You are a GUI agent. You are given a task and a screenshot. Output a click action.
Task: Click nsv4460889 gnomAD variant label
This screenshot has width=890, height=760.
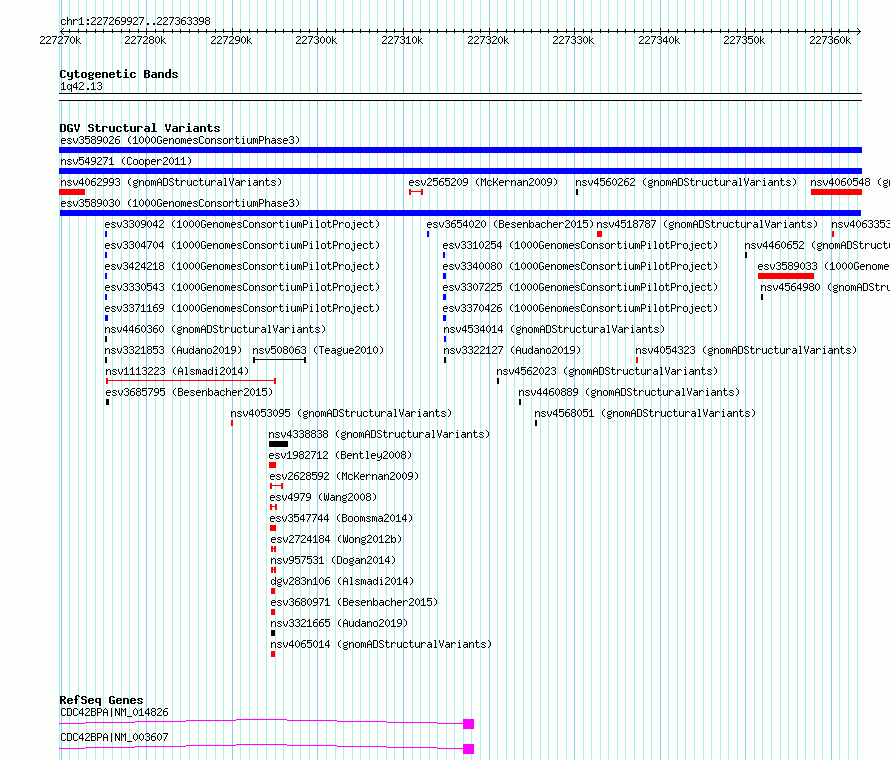(629, 392)
